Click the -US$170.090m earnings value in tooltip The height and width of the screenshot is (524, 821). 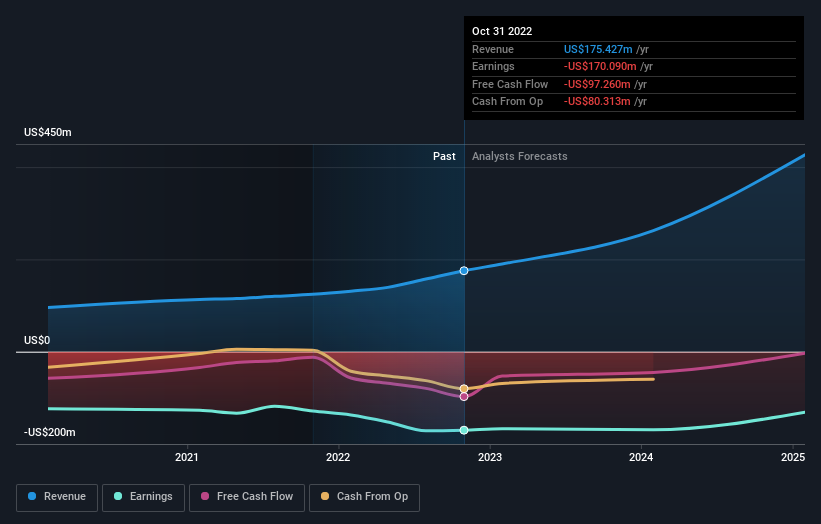pos(600,66)
